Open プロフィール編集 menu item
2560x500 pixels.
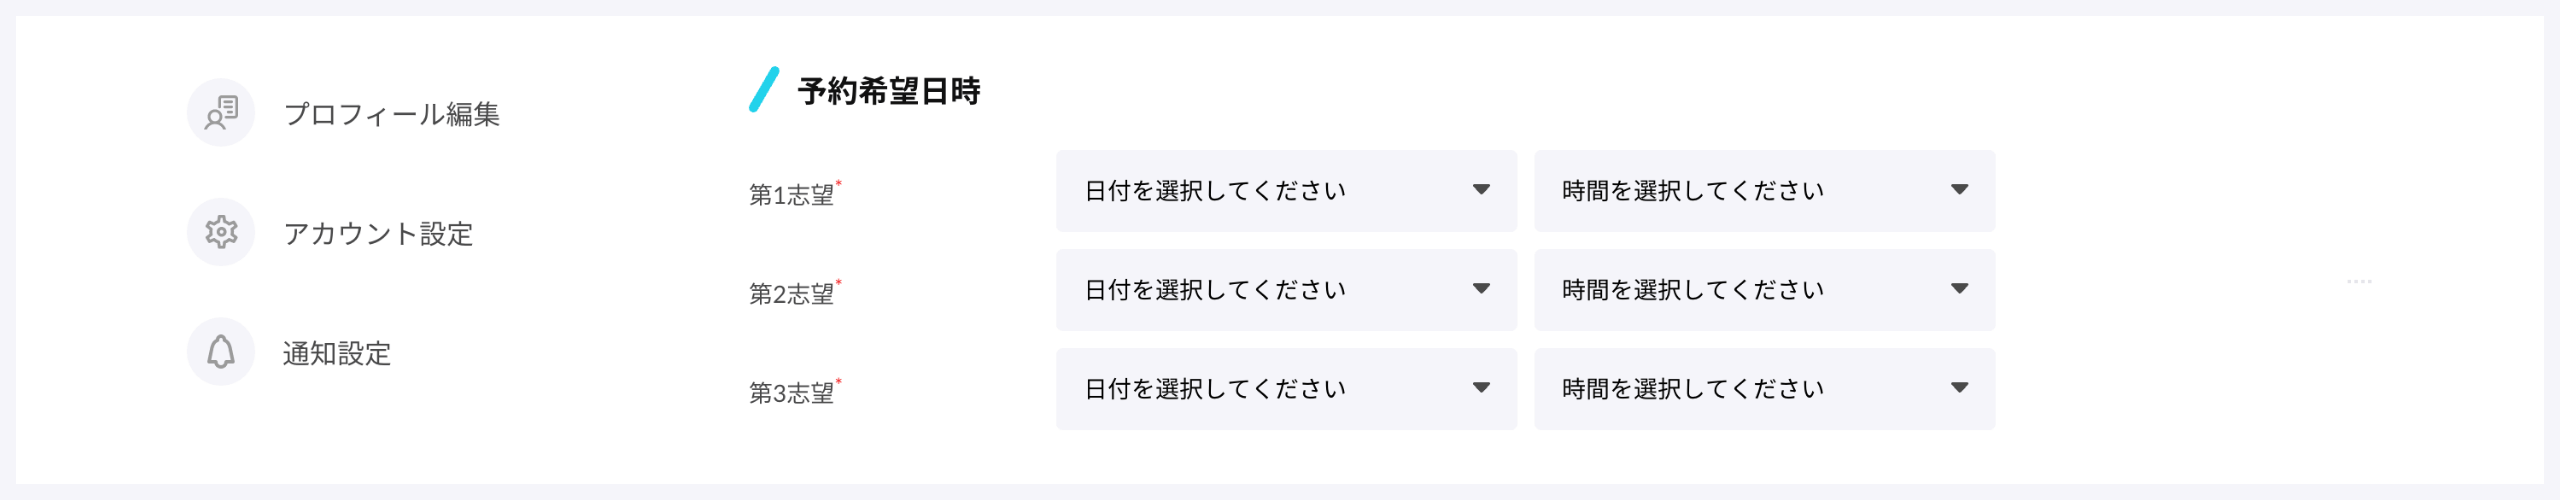(392, 114)
